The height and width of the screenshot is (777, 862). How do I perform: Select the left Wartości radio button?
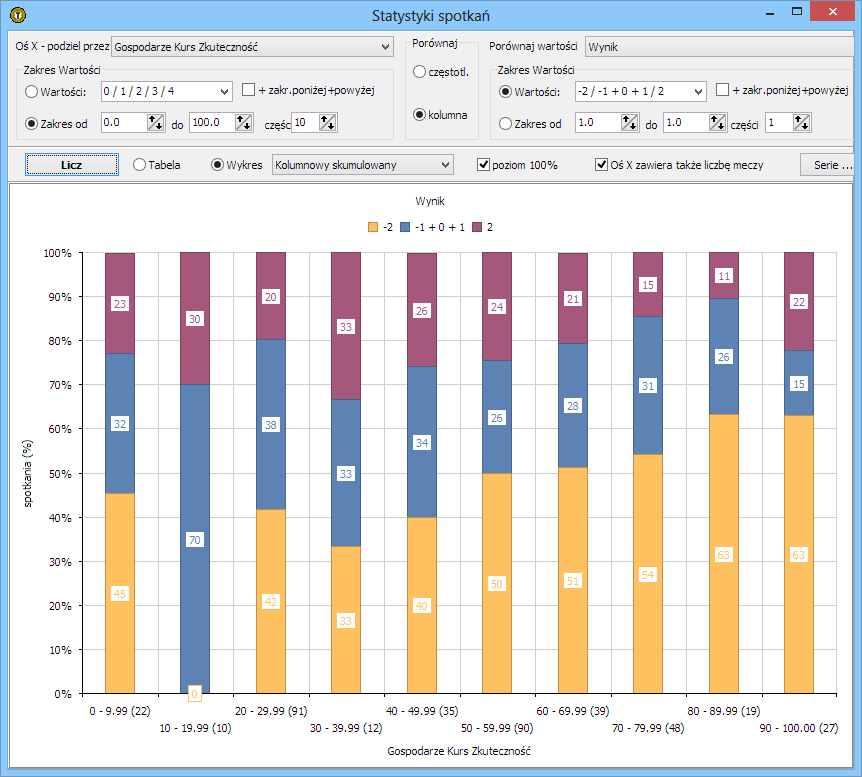(x=31, y=92)
